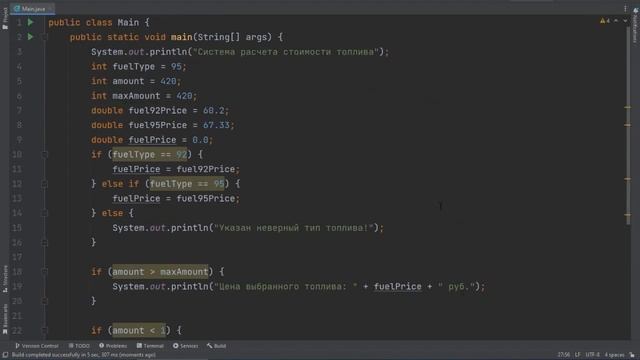Click the tool windows quick access icon bottom-left
This screenshot has height=360, width=640.
pyautogui.click(x=5, y=355)
